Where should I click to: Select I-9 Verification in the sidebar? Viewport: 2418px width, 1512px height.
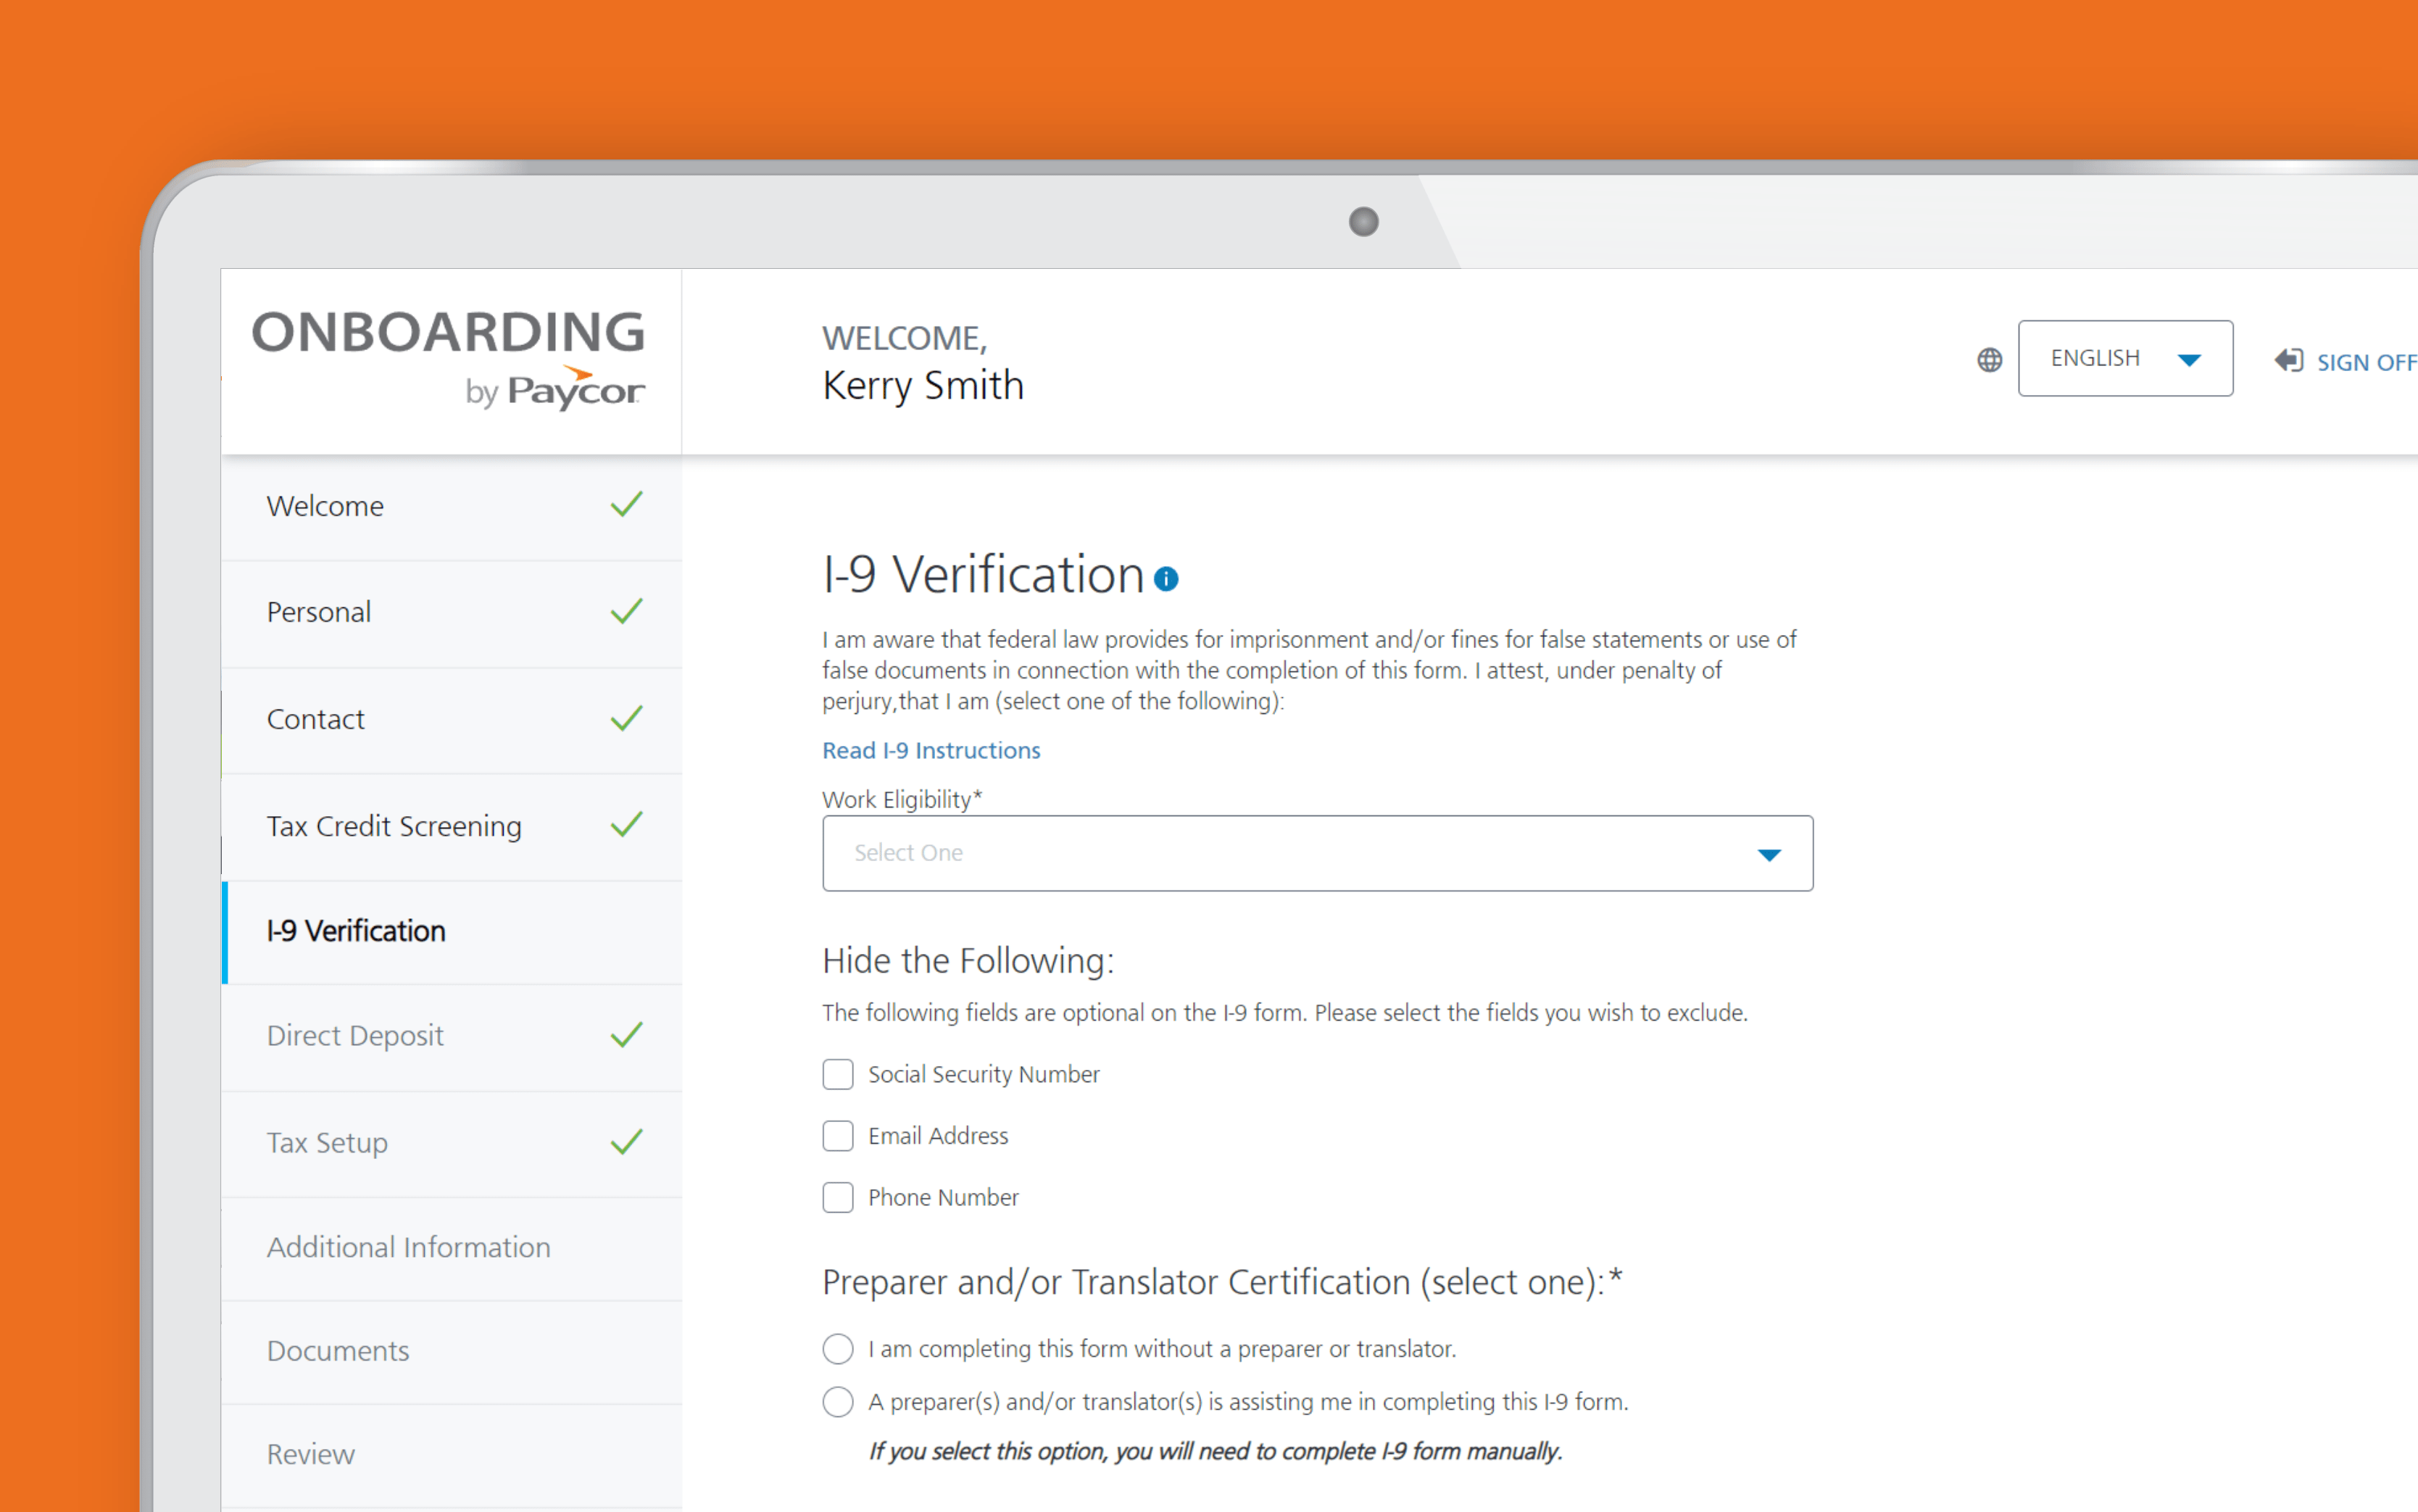tap(452, 932)
